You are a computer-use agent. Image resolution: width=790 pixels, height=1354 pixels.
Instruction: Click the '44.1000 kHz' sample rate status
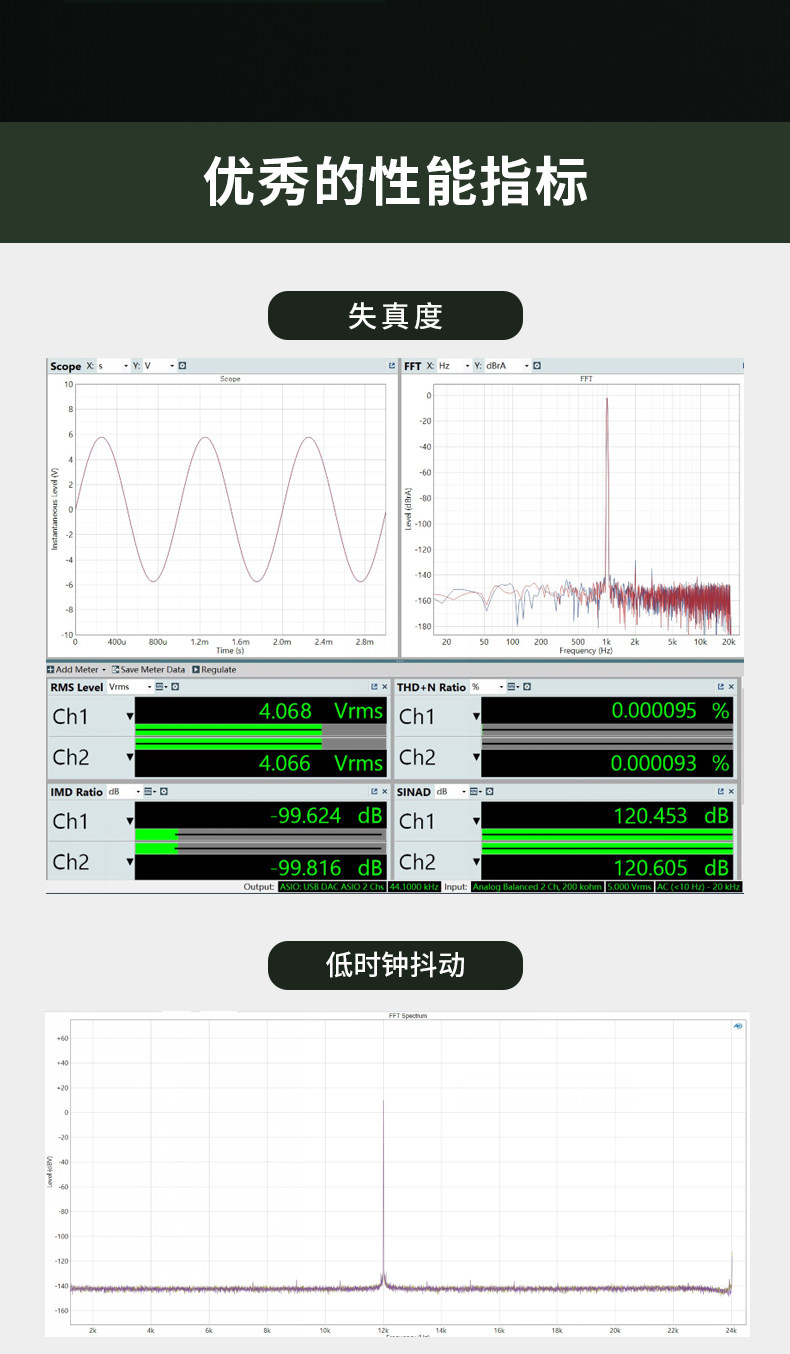point(412,887)
